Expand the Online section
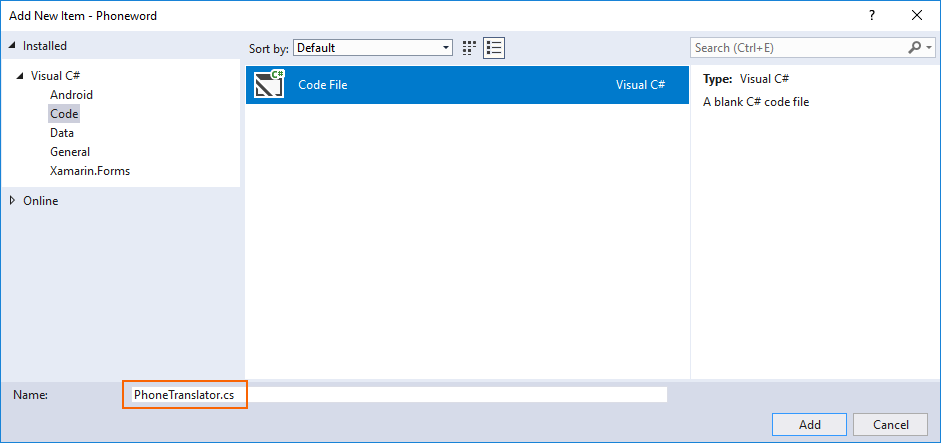941x443 pixels. tap(12, 201)
